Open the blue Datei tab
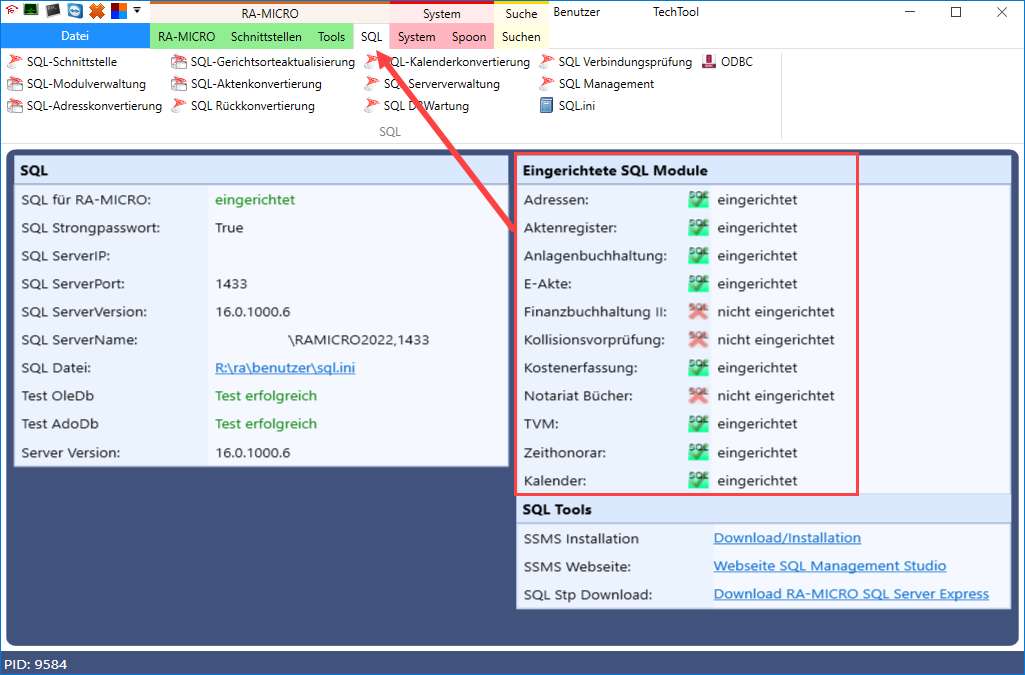The width and height of the screenshot is (1025, 675). point(75,36)
